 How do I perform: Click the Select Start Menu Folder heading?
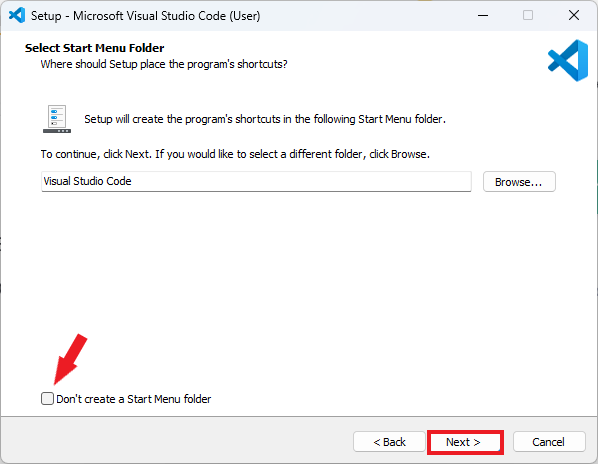pos(95,48)
